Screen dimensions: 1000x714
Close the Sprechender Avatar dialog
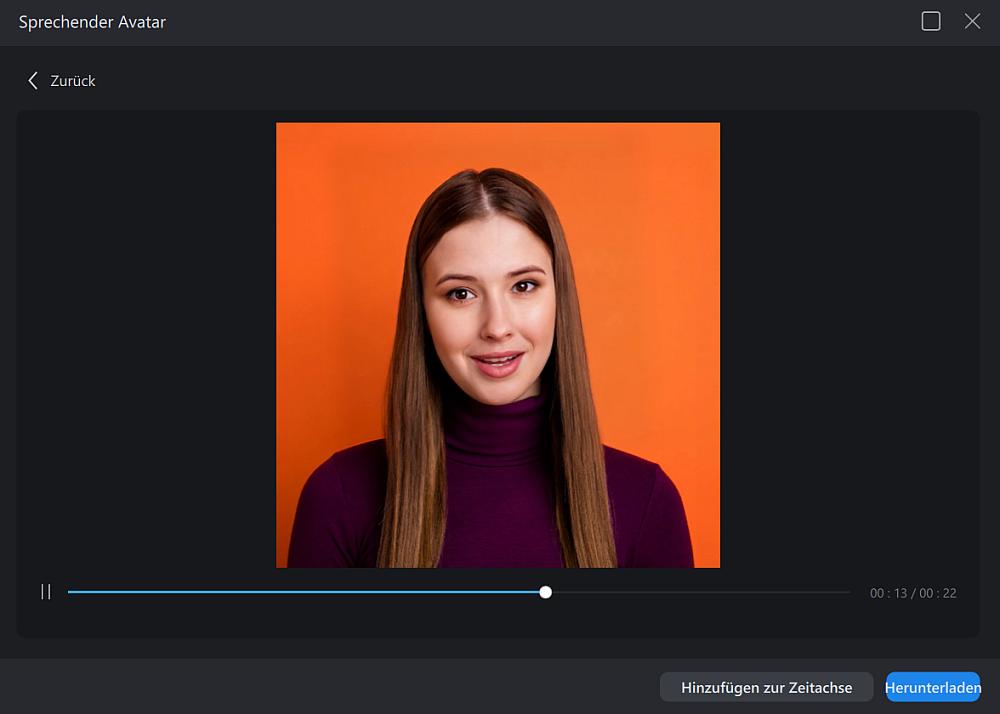click(x=972, y=21)
